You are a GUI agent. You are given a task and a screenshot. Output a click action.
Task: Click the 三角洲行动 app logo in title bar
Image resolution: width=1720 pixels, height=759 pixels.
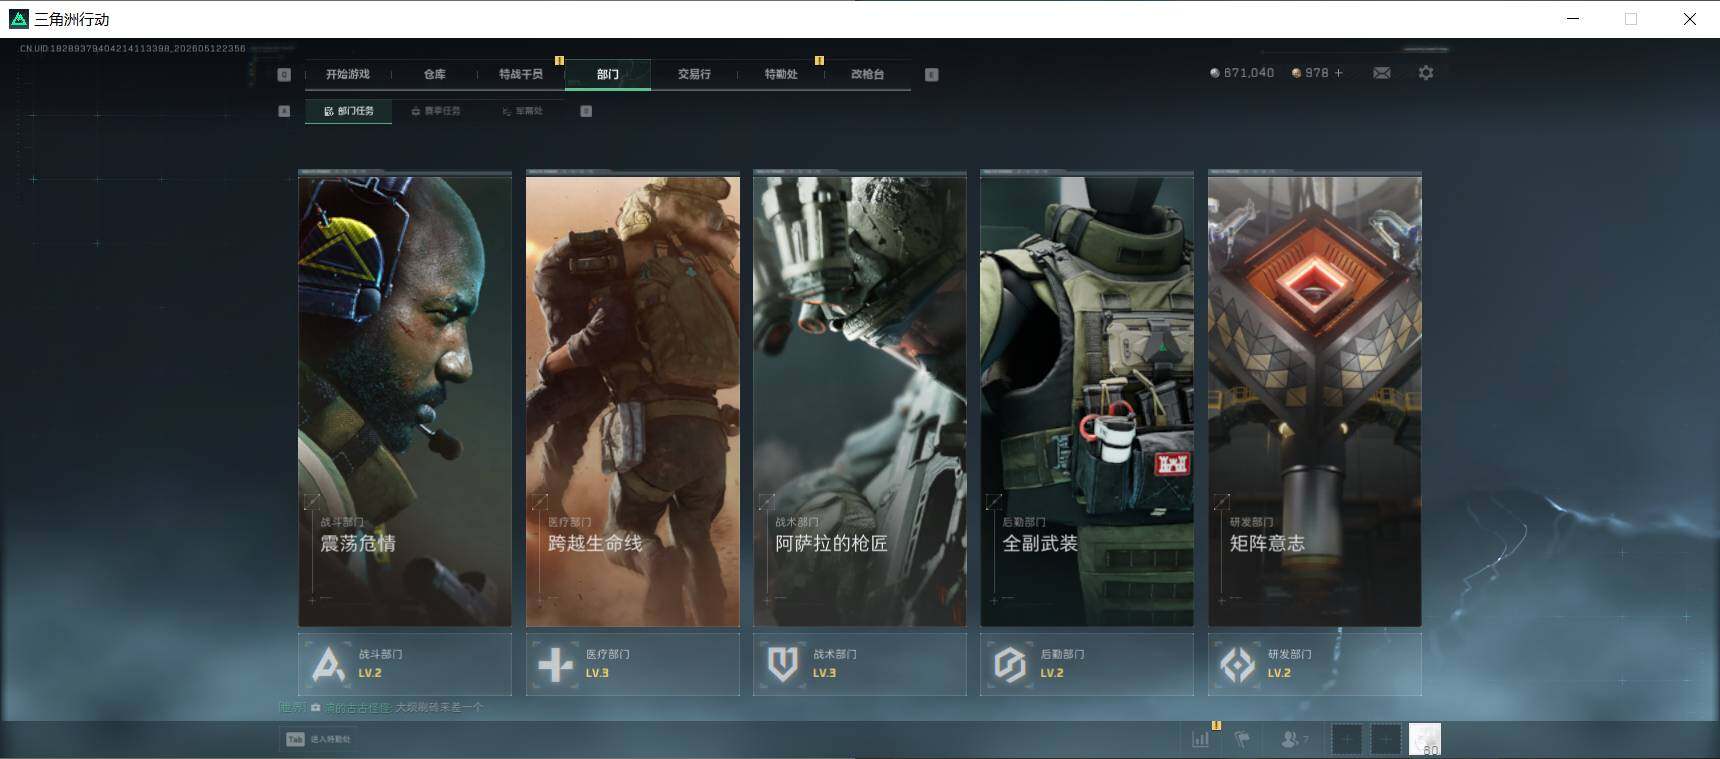click(19, 19)
